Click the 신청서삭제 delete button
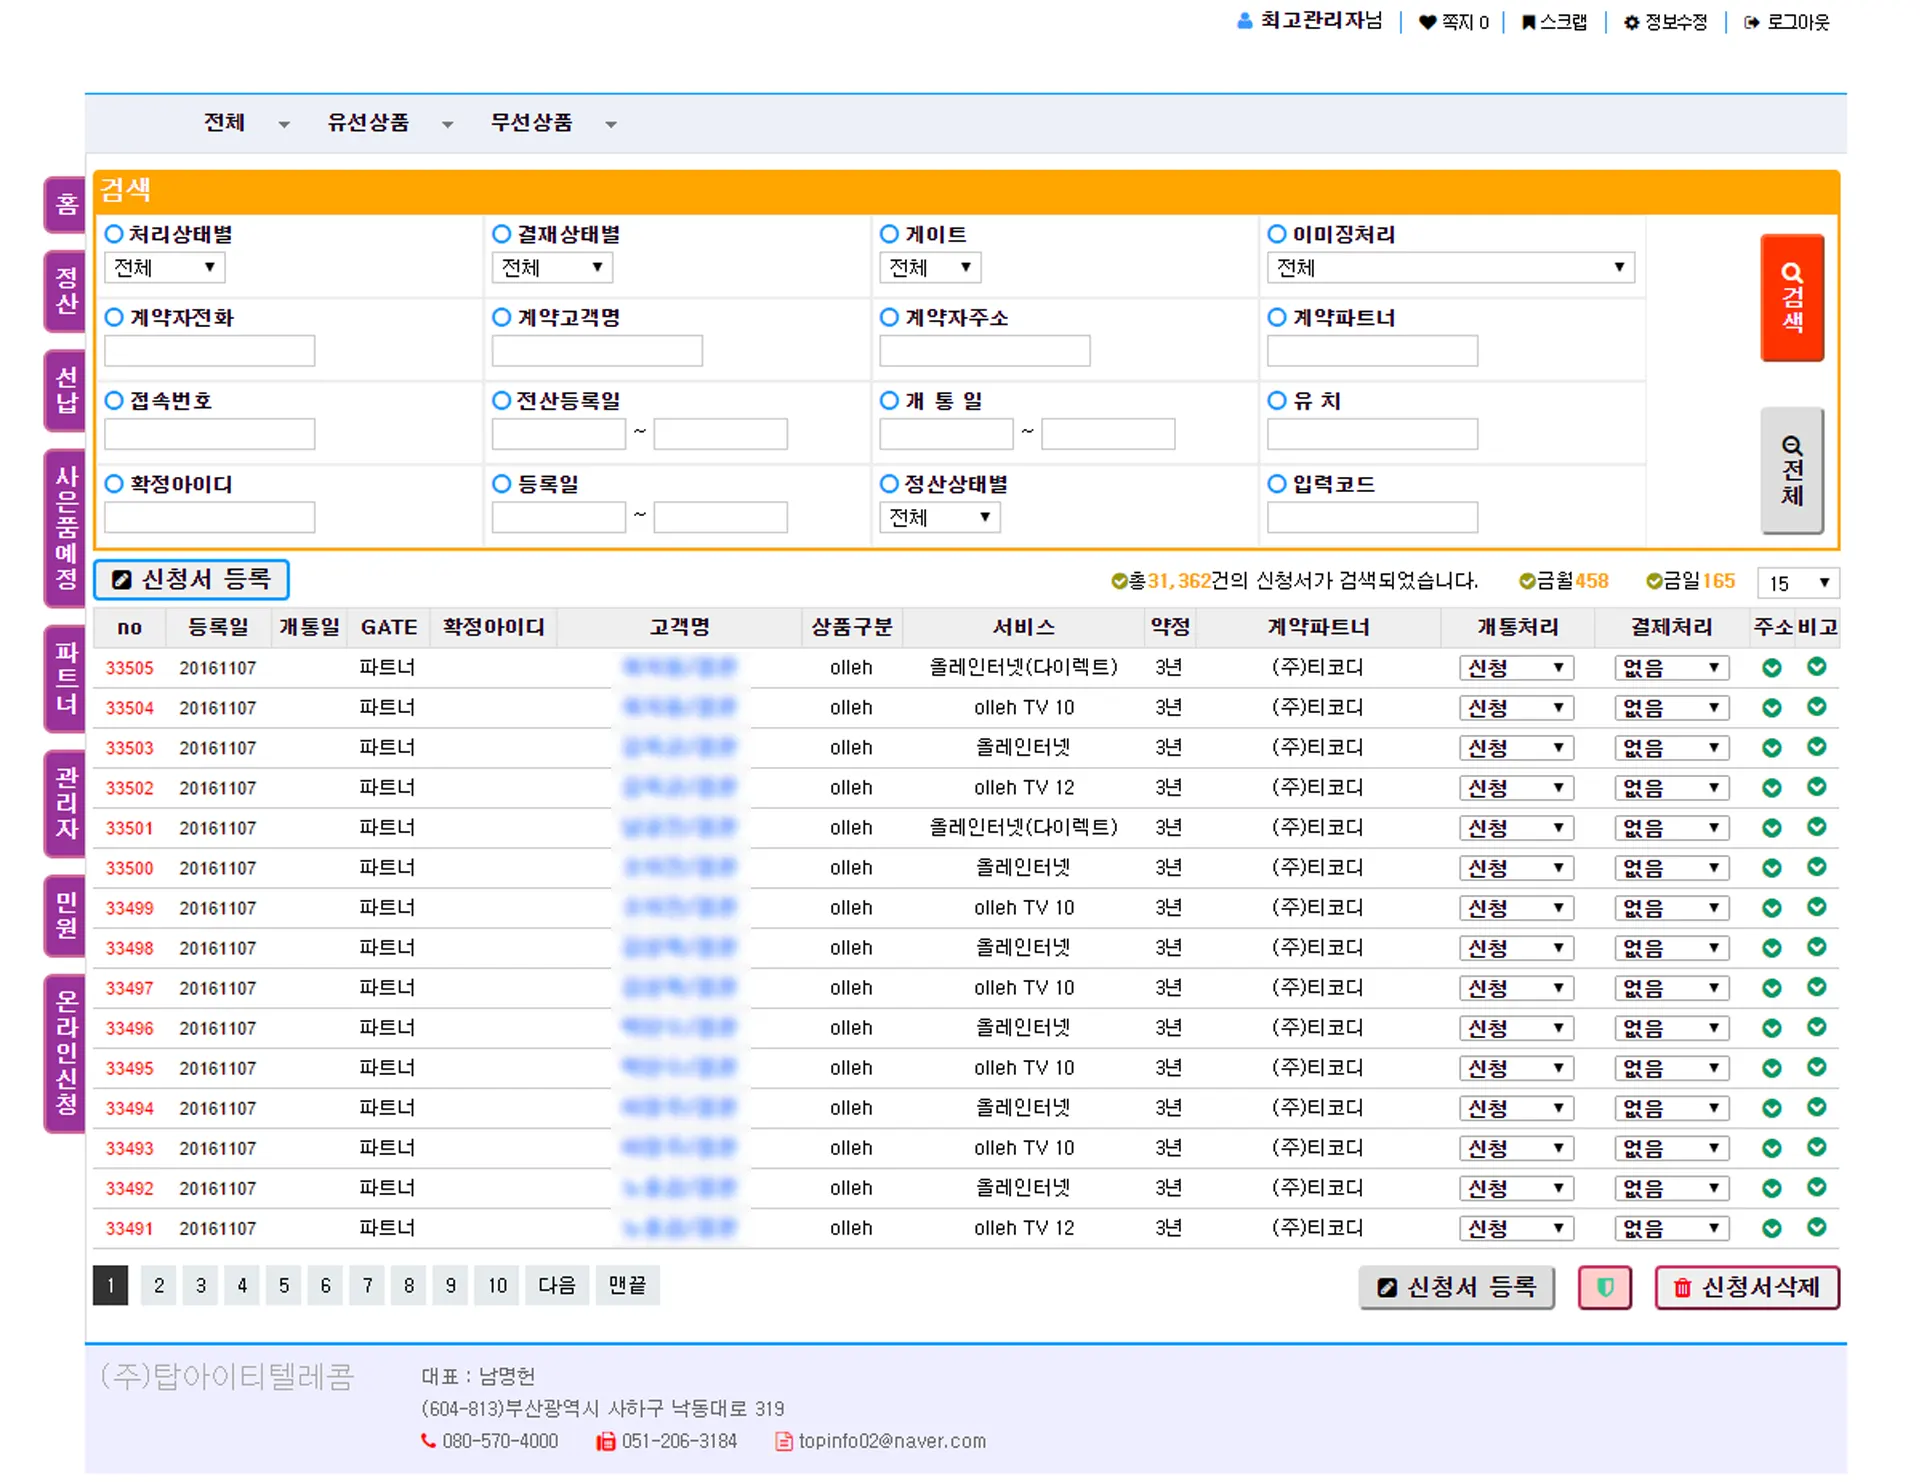Screen dimensions: 1920x1483 (1746, 1287)
